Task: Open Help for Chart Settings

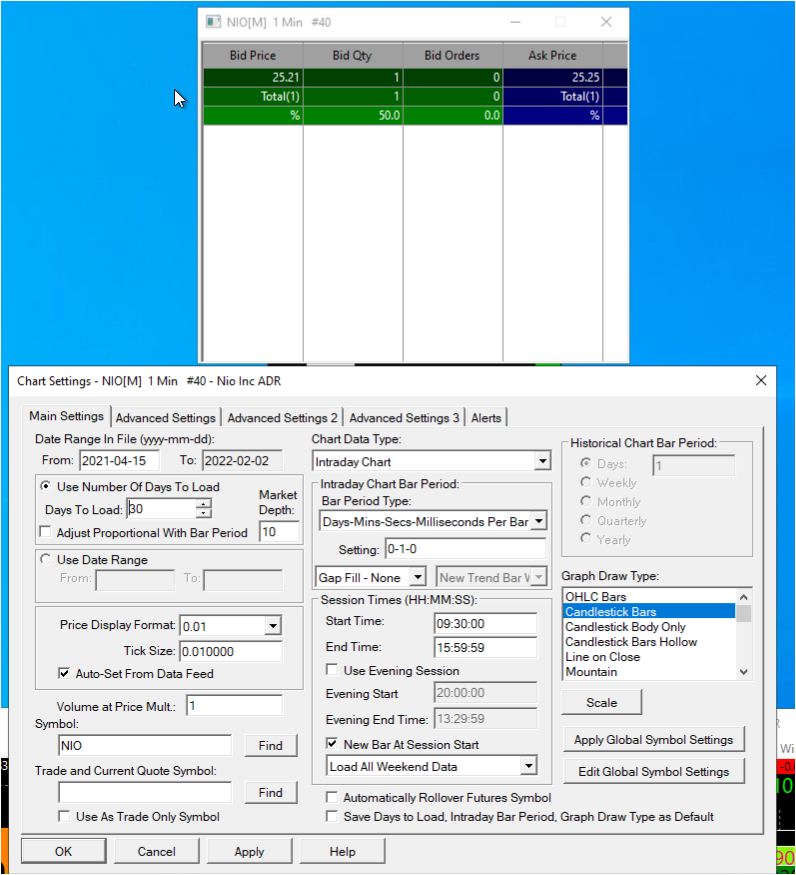Action: click(x=343, y=852)
